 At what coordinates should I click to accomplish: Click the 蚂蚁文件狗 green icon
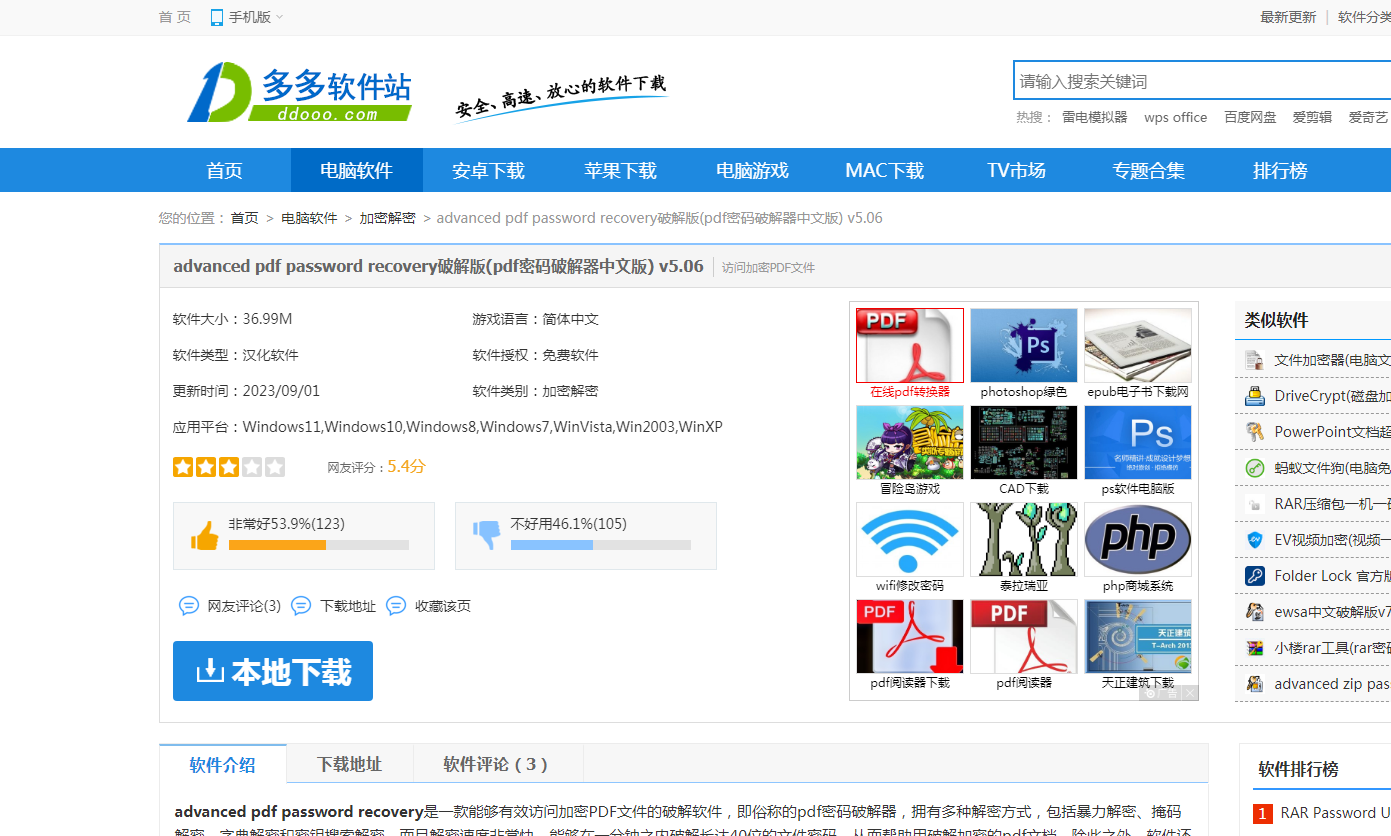1254,468
